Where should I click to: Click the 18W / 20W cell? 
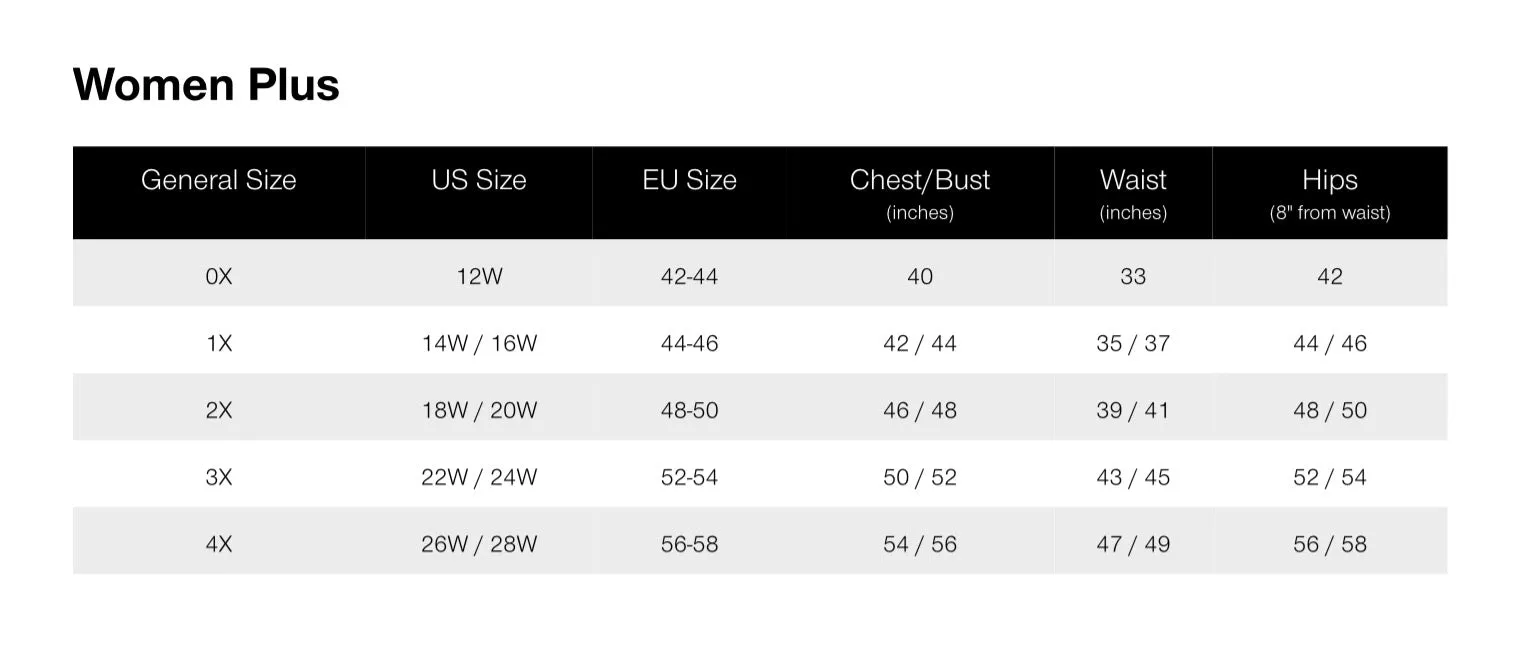[x=479, y=411]
